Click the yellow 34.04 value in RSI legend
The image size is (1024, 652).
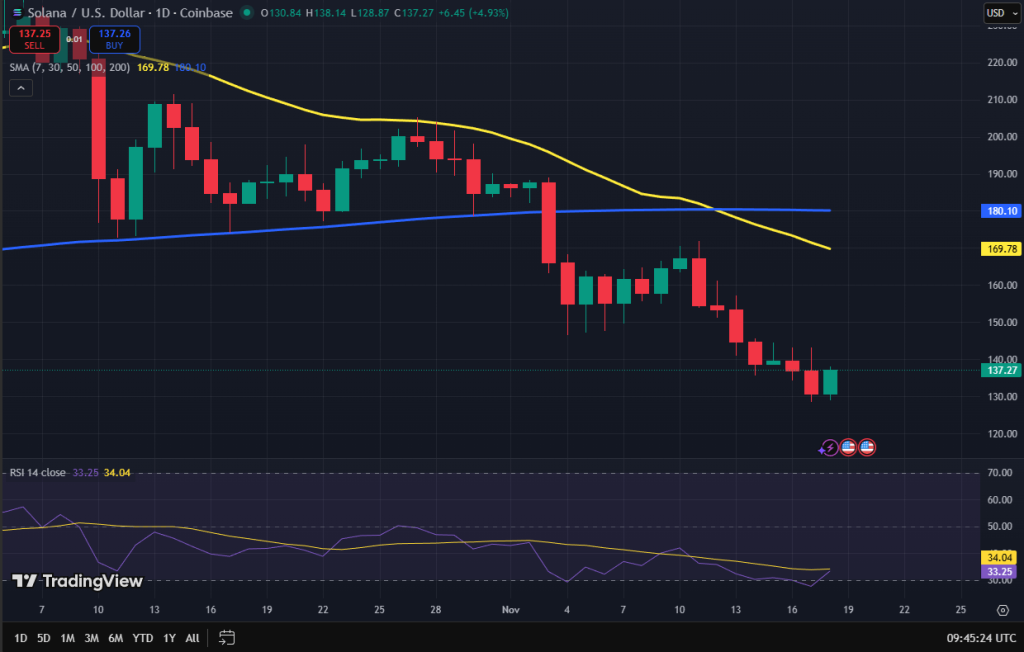click(117, 472)
